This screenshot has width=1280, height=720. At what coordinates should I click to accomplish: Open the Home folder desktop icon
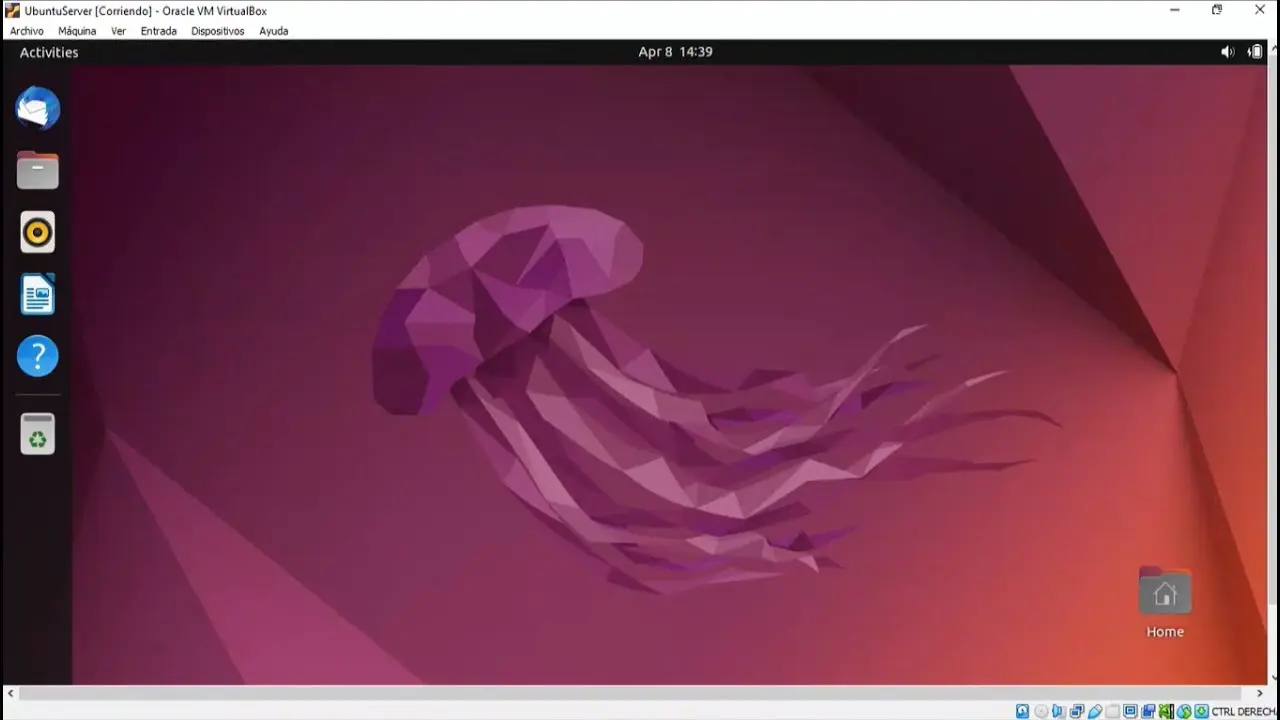(1165, 591)
